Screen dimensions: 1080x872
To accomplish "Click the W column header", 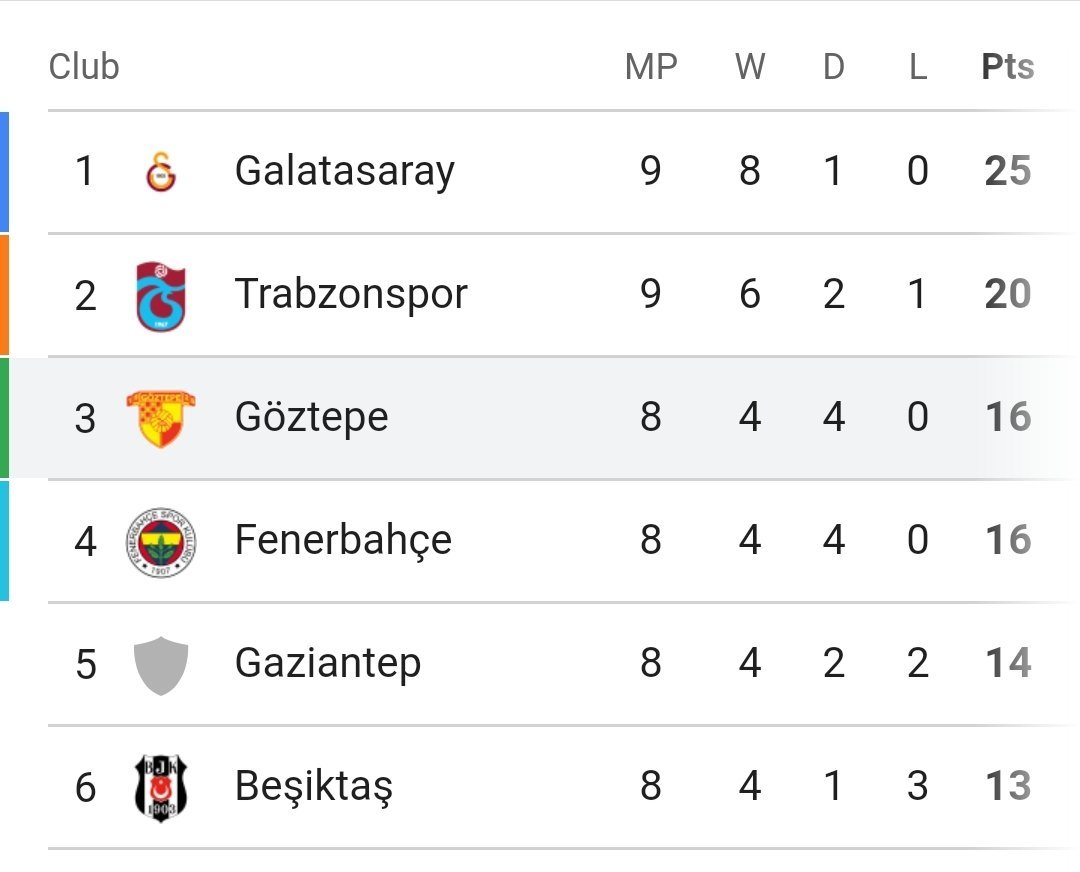I will pos(750,67).
